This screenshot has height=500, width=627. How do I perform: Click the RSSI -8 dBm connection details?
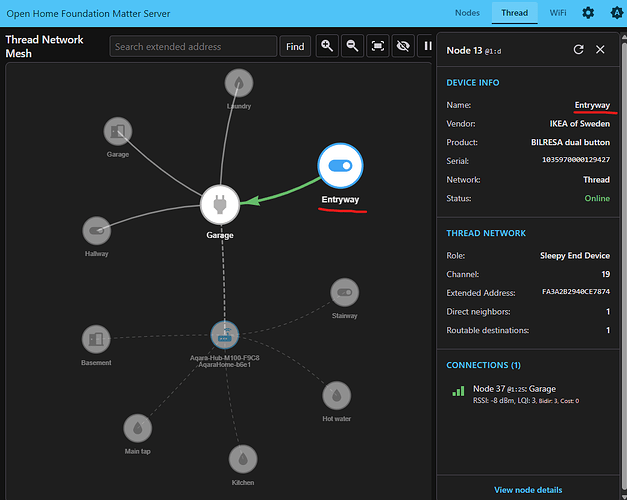[526, 400]
